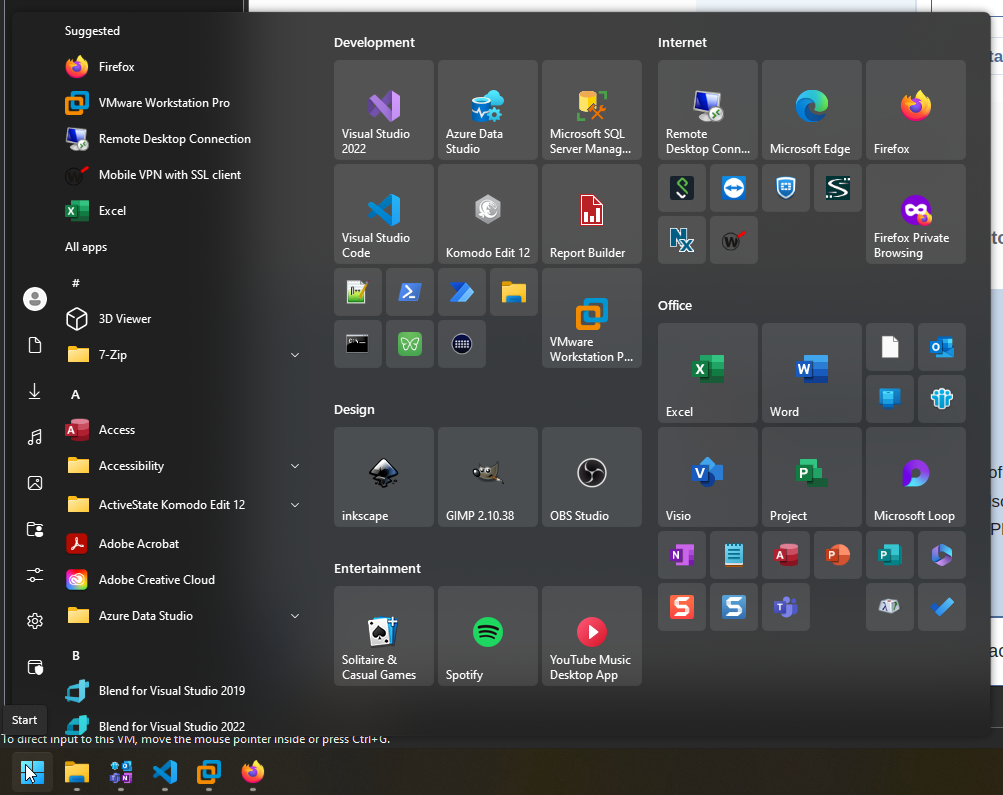This screenshot has width=1003, height=795.
Task: Open Mobile VPN with SSL client entry
Action: click(182, 175)
